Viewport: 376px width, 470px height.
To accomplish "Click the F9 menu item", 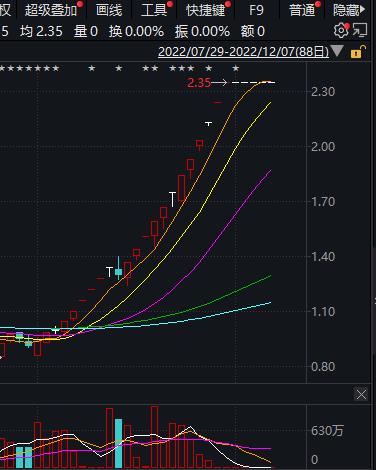I will click(x=256, y=10).
